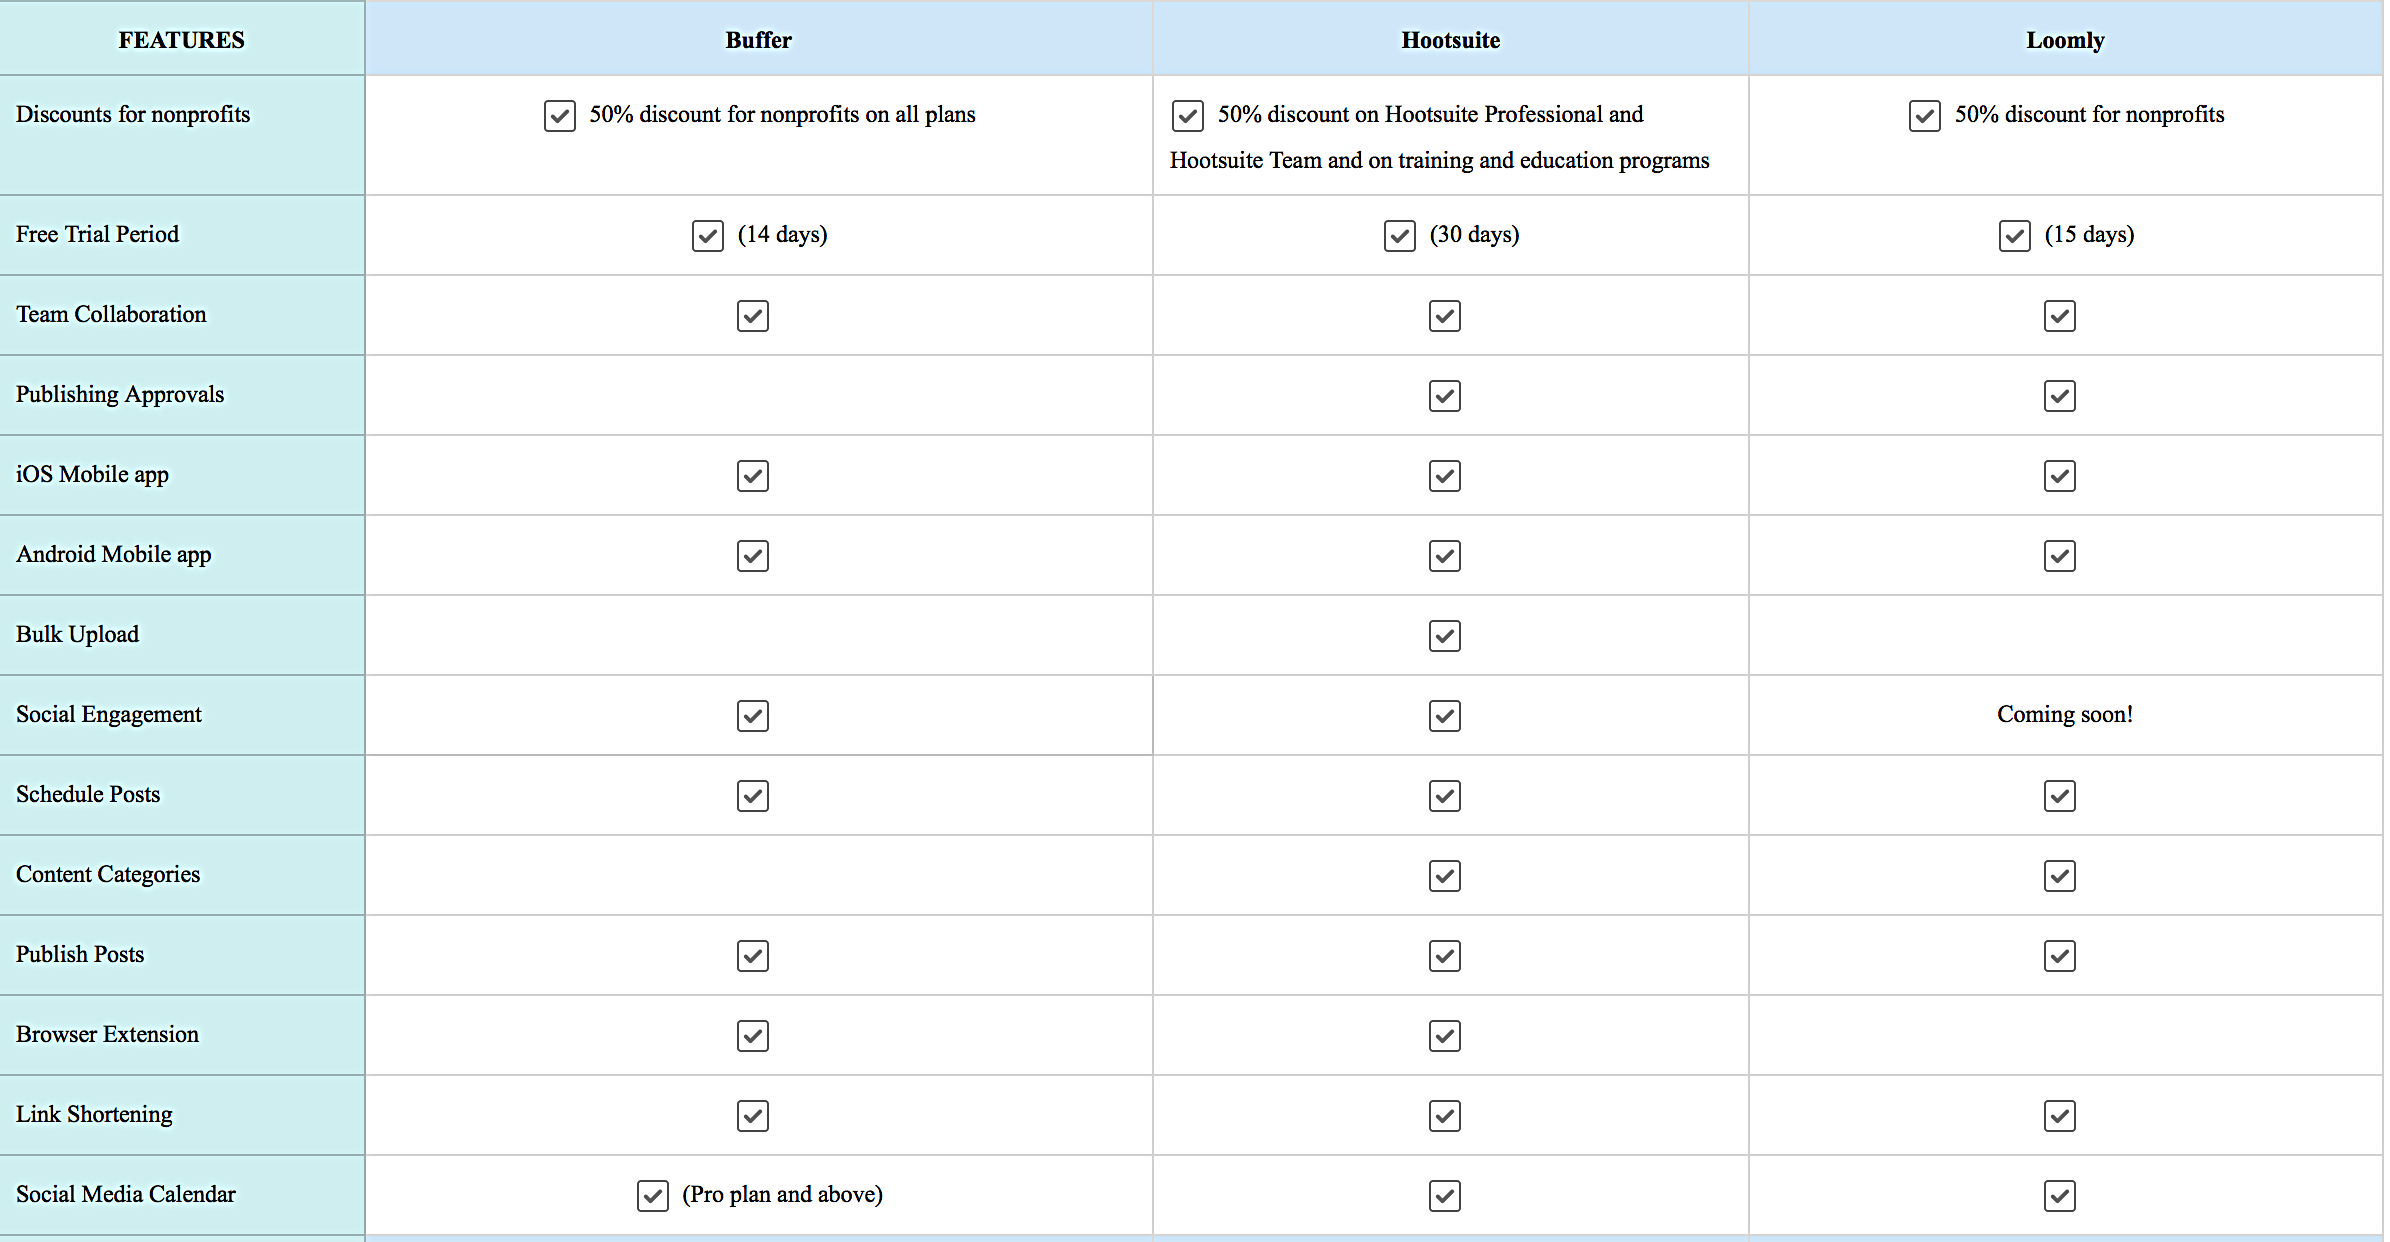Click the 'Link Shortening' row label
Image resolution: width=2390 pixels, height=1242 pixels.
pyautogui.click(x=94, y=1115)
